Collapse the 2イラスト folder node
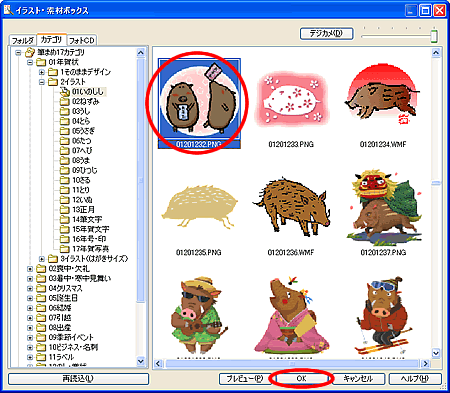450x393 pixels. point(42,82)
